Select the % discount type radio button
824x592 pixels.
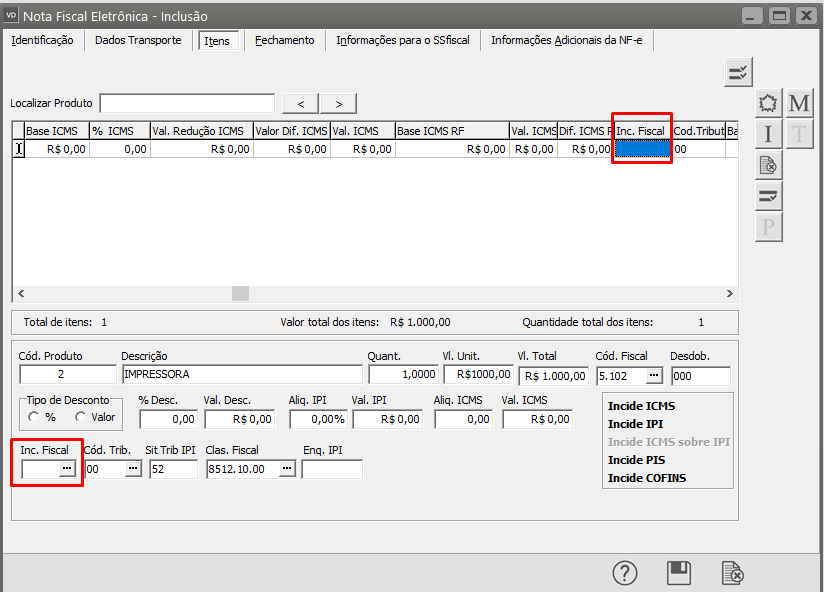click(x=34, y=417)
